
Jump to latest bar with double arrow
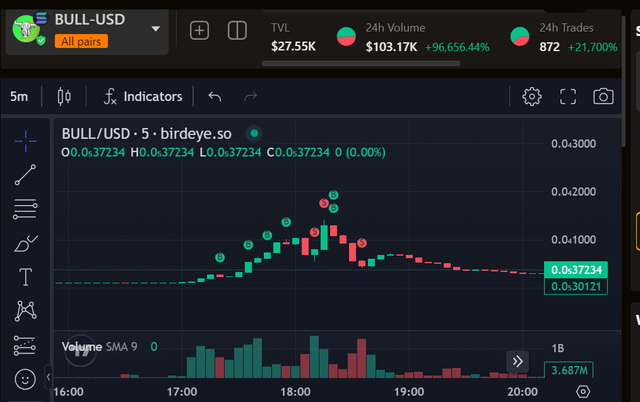pyautogui.click(x=518, y=361)
